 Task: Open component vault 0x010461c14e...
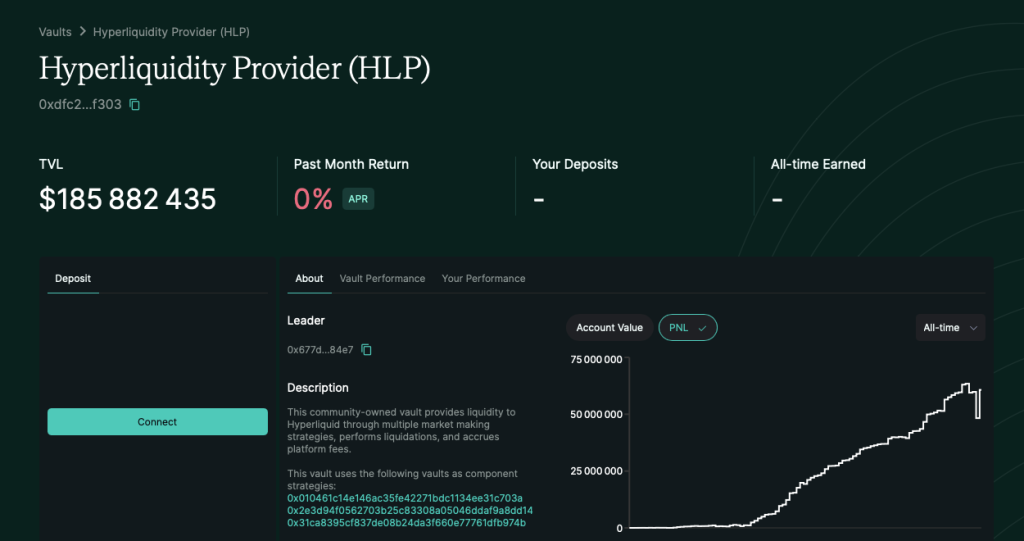click(x=405, y=498)
